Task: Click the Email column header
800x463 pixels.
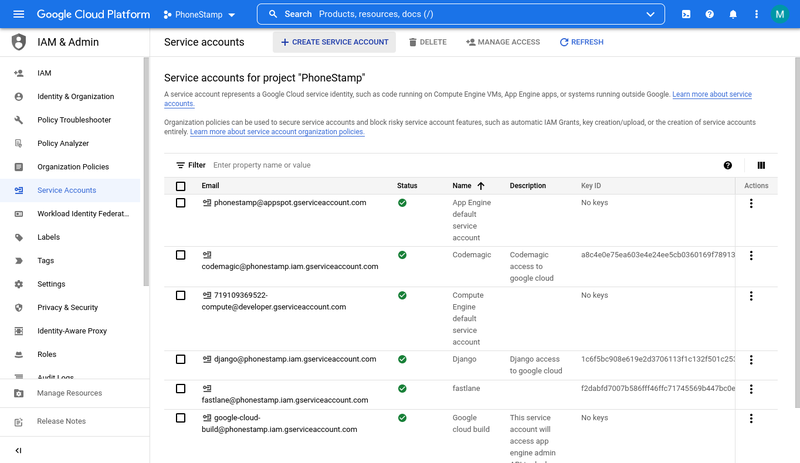Action: (x=210, y=186)
